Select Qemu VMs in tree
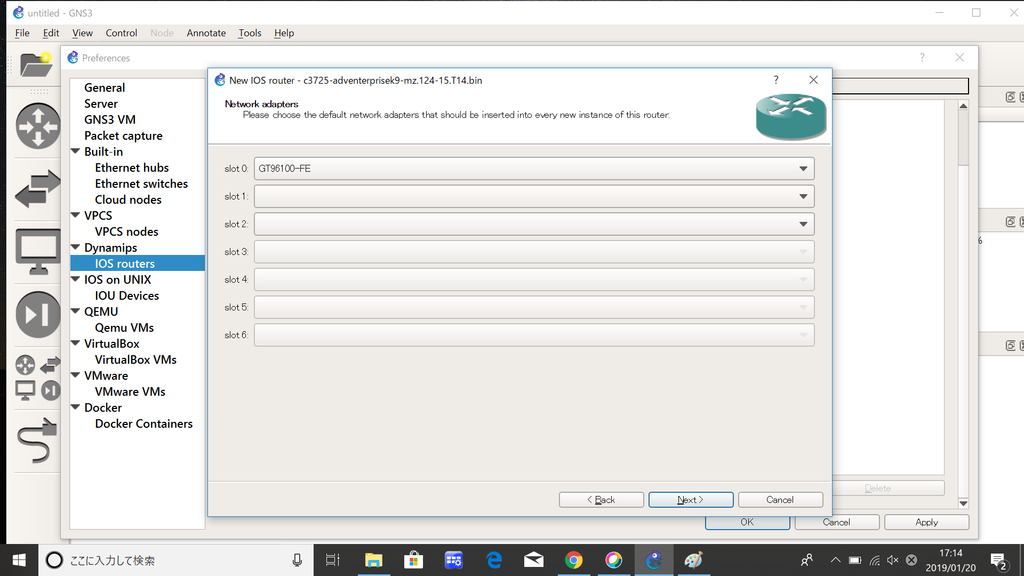Screen dimensions: 1024x576 coord(124,327)
